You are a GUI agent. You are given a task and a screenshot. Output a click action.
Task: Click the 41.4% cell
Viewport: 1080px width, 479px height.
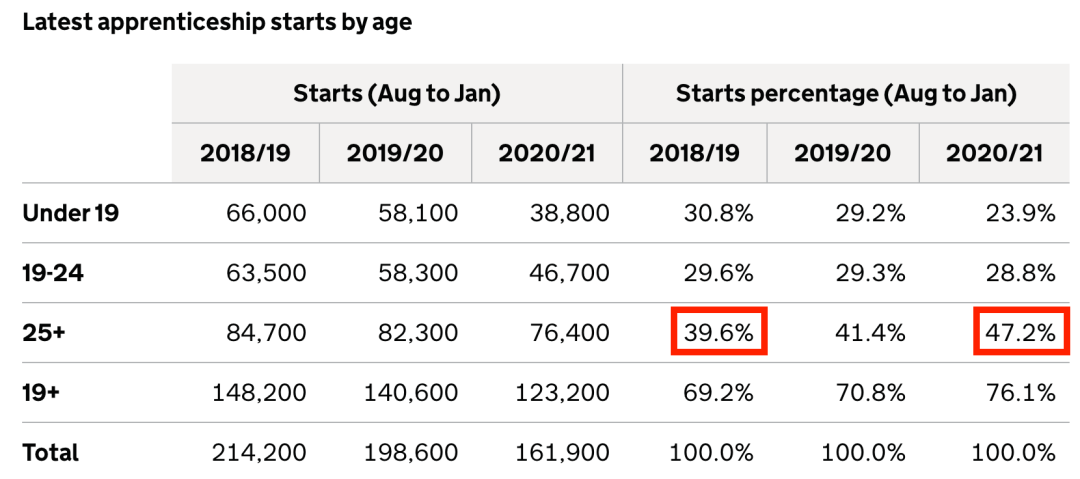tap(871, 332)
